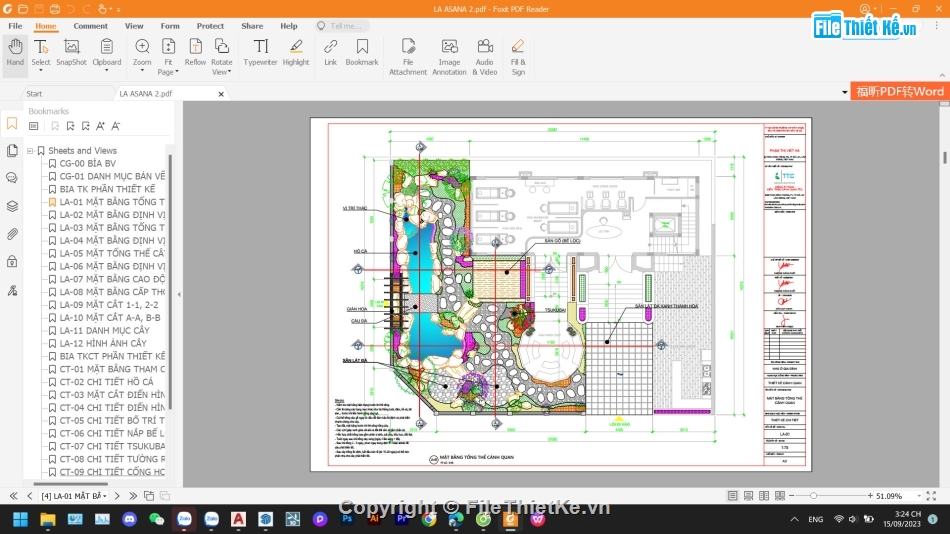This screenshot has width=950, height=534.
Task: Open the zoom percentage dropdown
Action: coord(919,496)
